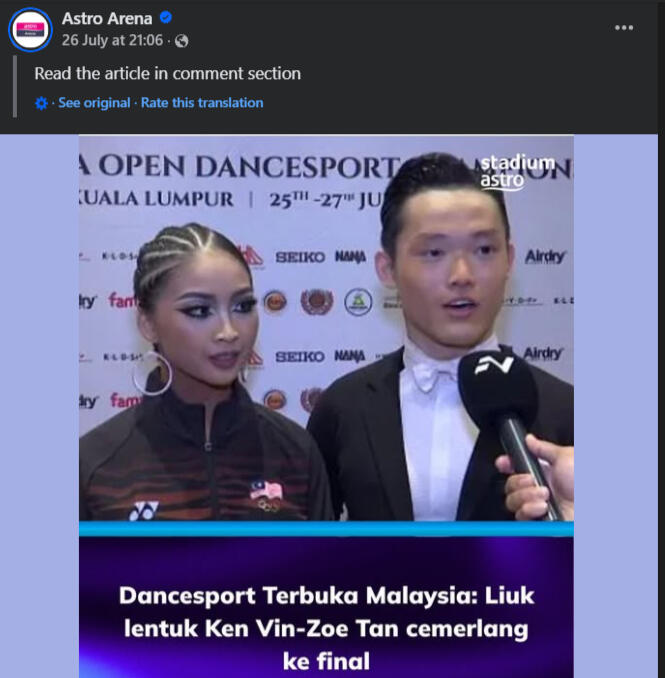
Task: Open the three-dots post options menu
Action: point(624,28)
